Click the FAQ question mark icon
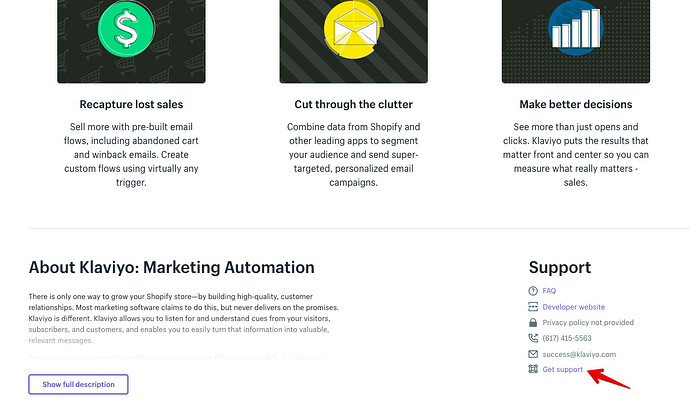 [533, 291]
